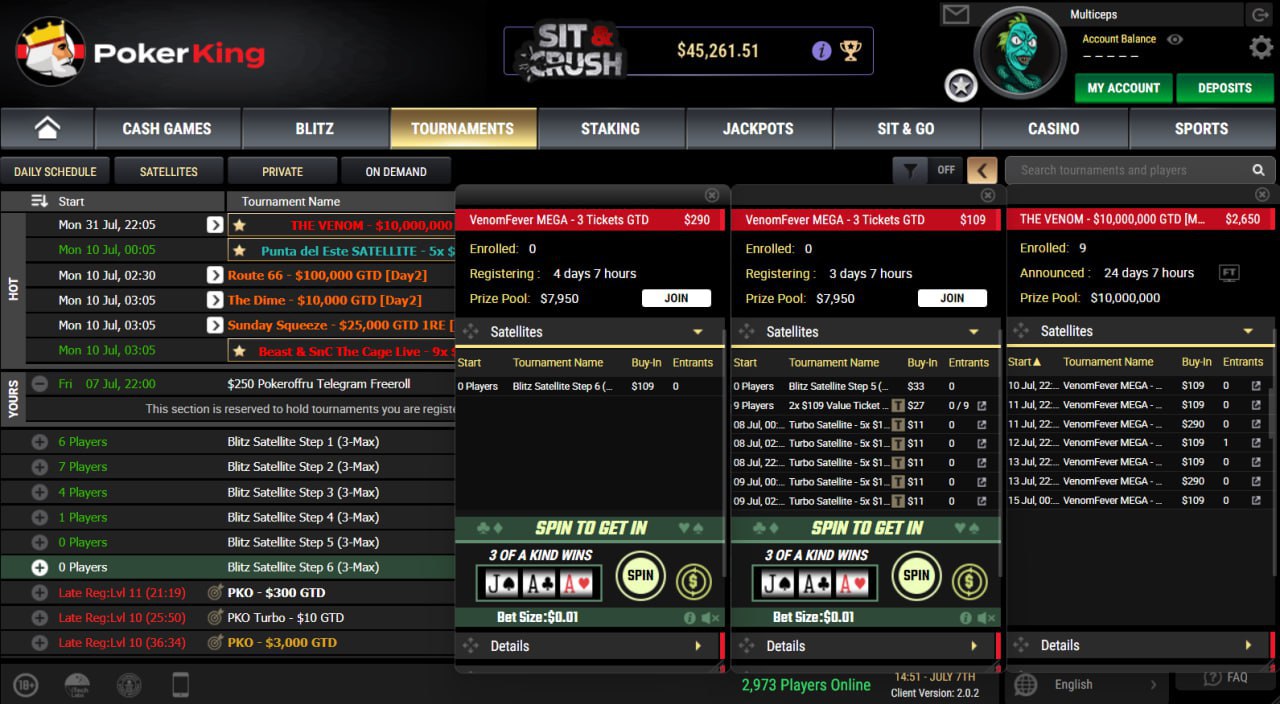Click the DEPOSITS button
Image resolution: width=1280 pixels, height=704 pixels.
1224,88
